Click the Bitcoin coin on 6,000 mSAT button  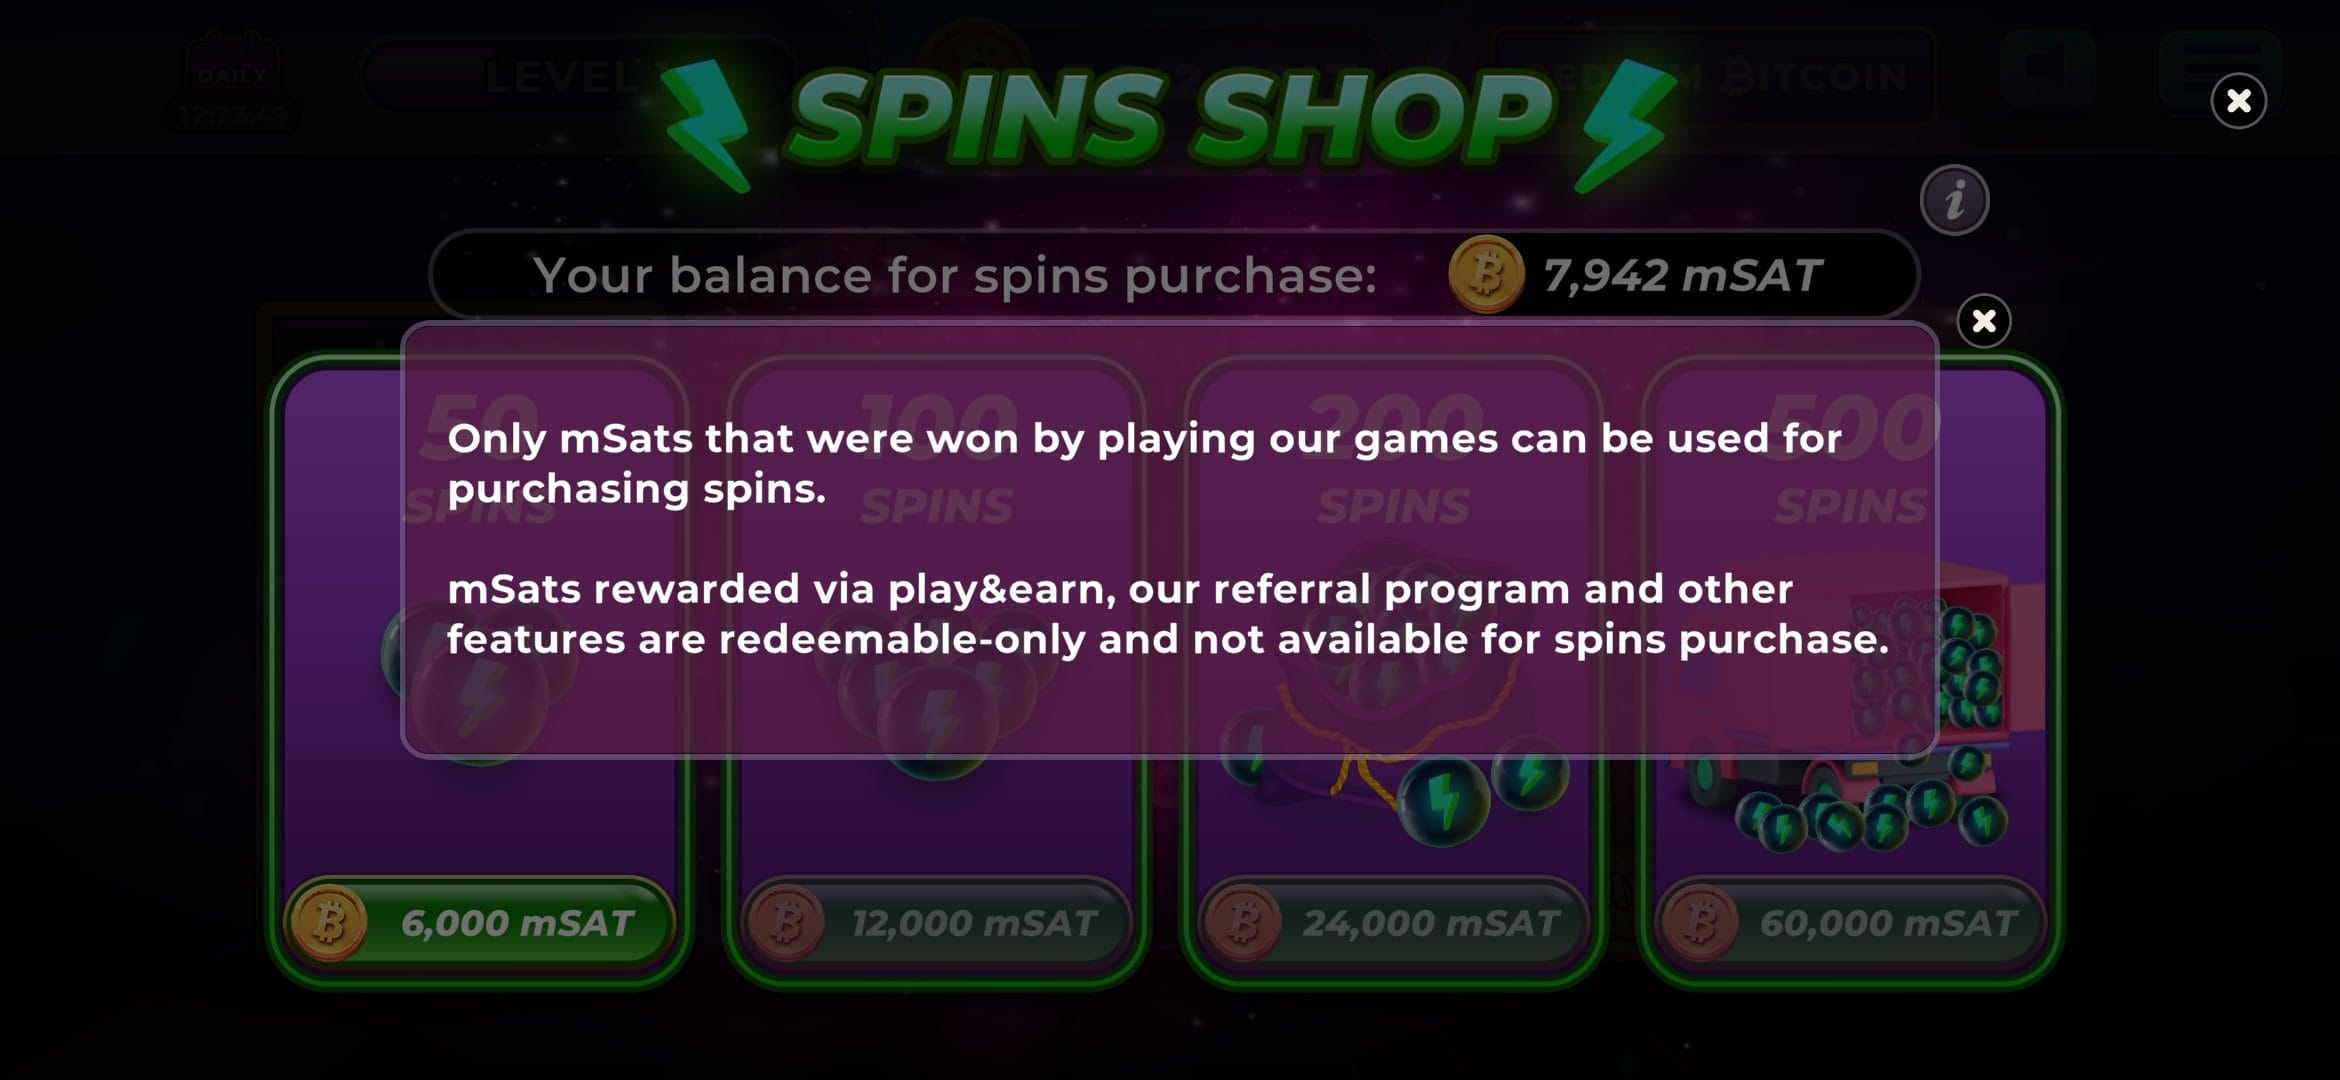coord(330,922)
